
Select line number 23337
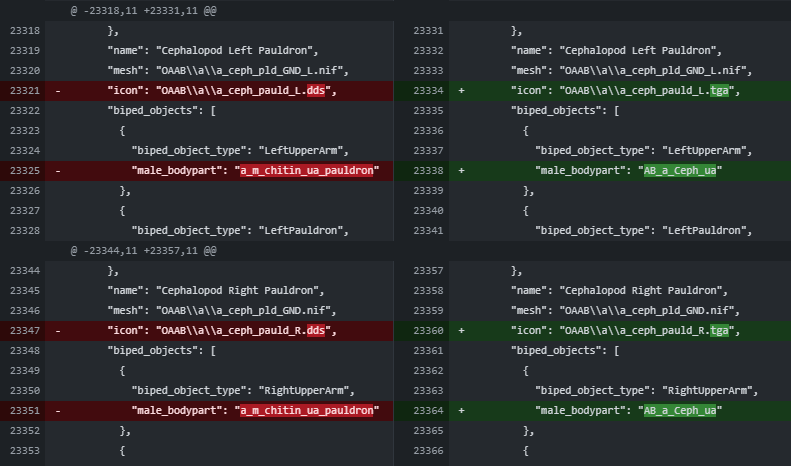click(x=428, y=150)
